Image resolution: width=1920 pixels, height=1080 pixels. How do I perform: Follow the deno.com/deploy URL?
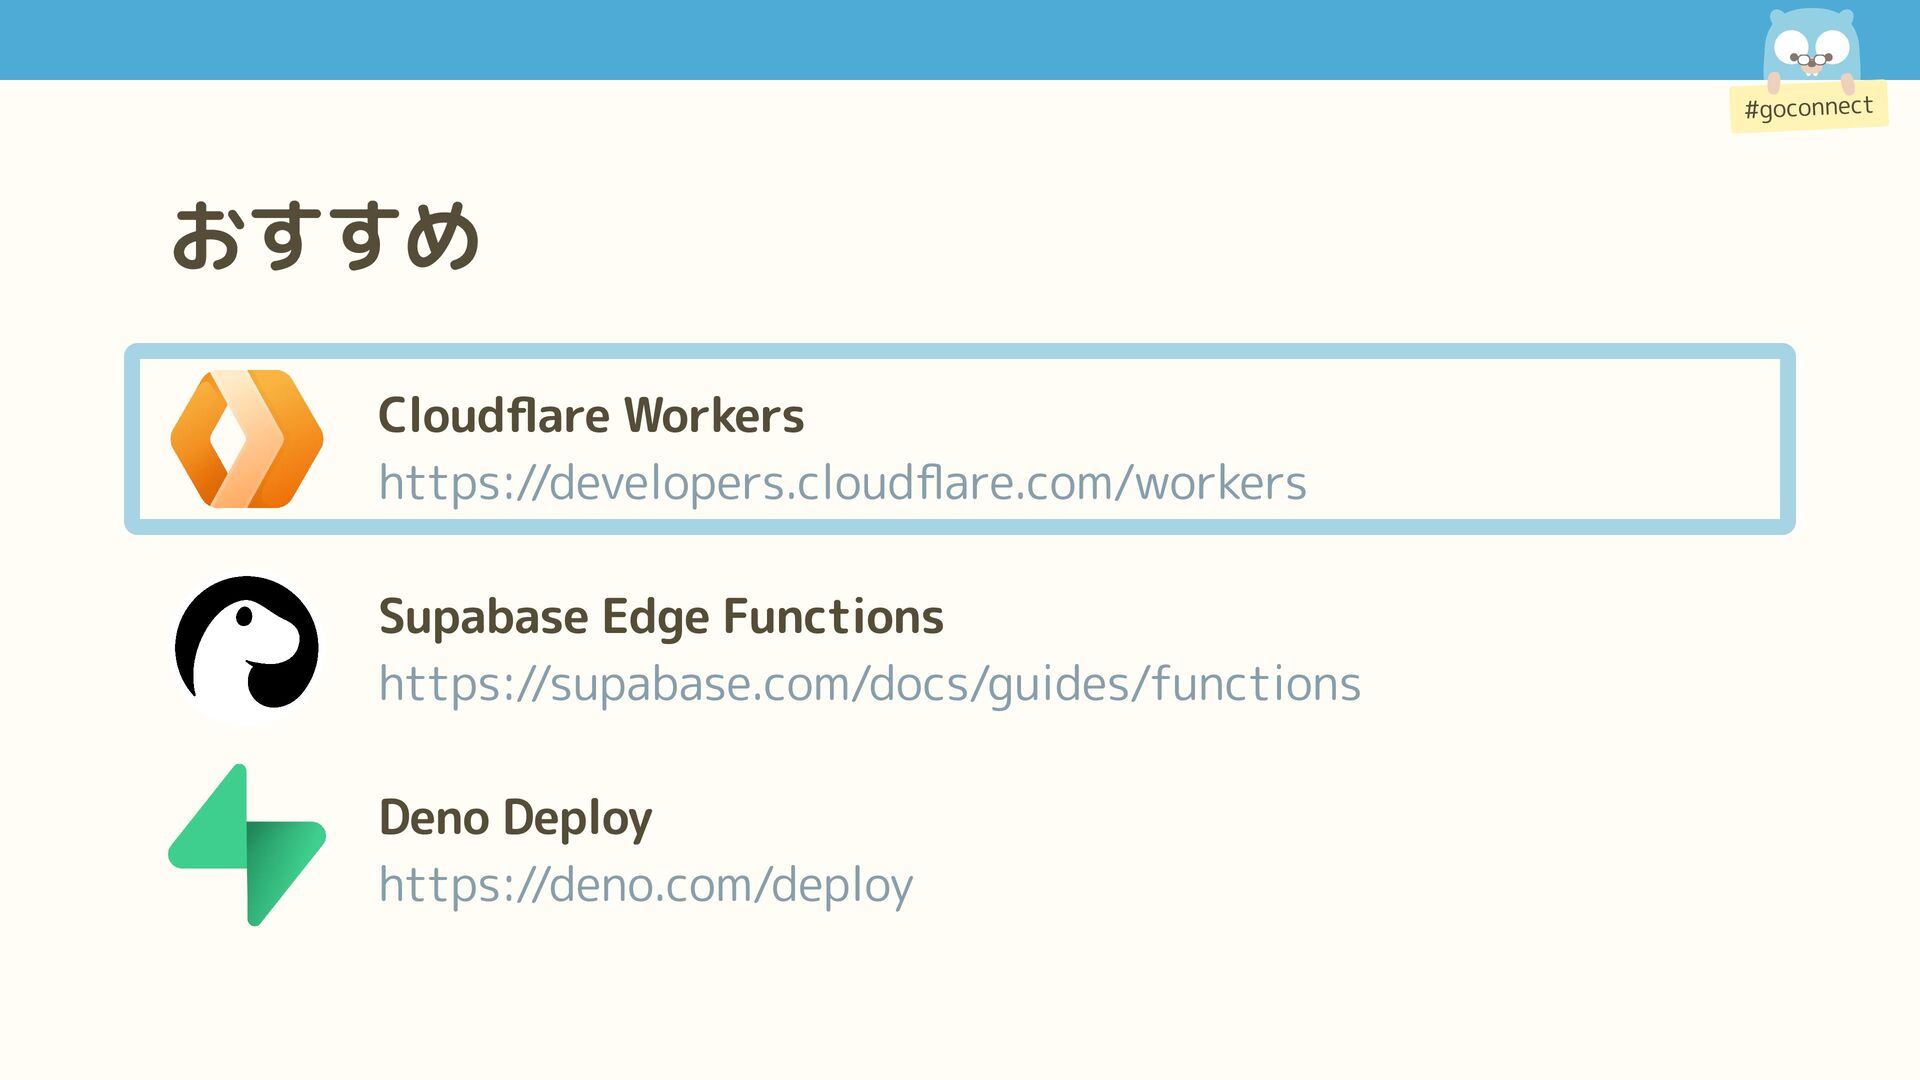pyautogui.click(x=645, y=885)
